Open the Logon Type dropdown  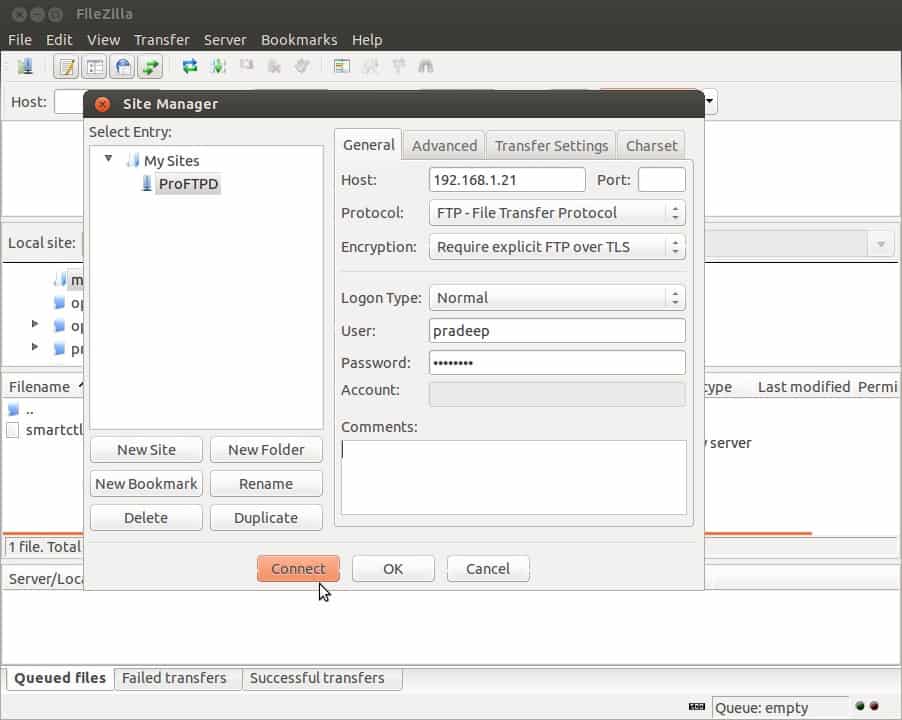click(557, 298)
